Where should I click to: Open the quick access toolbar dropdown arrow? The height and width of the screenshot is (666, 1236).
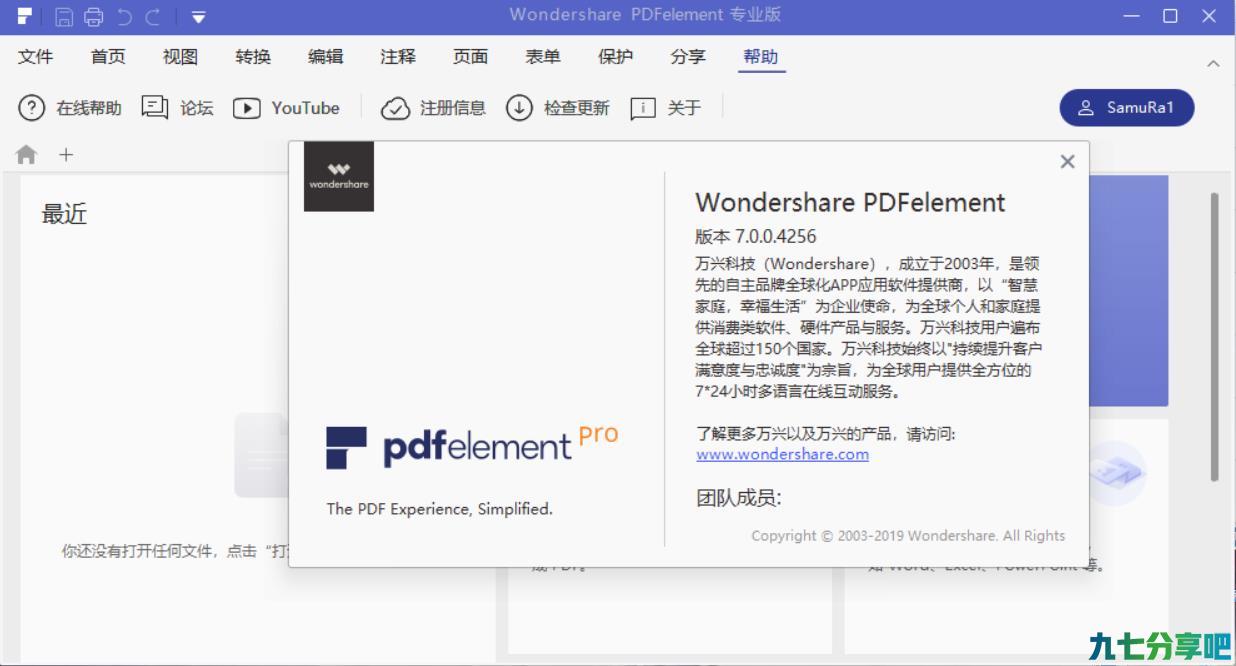click(x=199, y=17)
